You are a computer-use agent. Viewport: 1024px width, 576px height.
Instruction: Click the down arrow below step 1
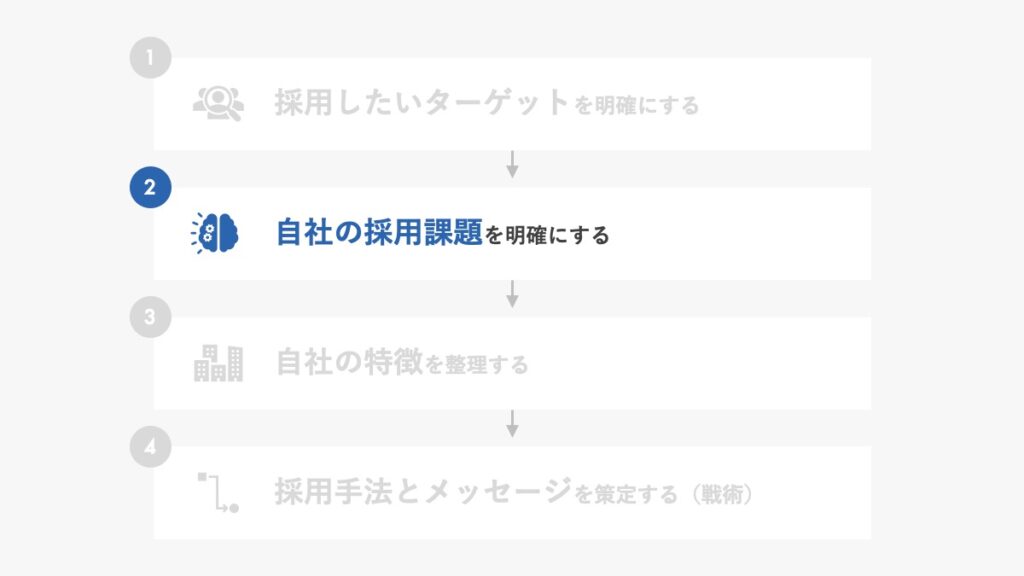click(x=512, y=164)
